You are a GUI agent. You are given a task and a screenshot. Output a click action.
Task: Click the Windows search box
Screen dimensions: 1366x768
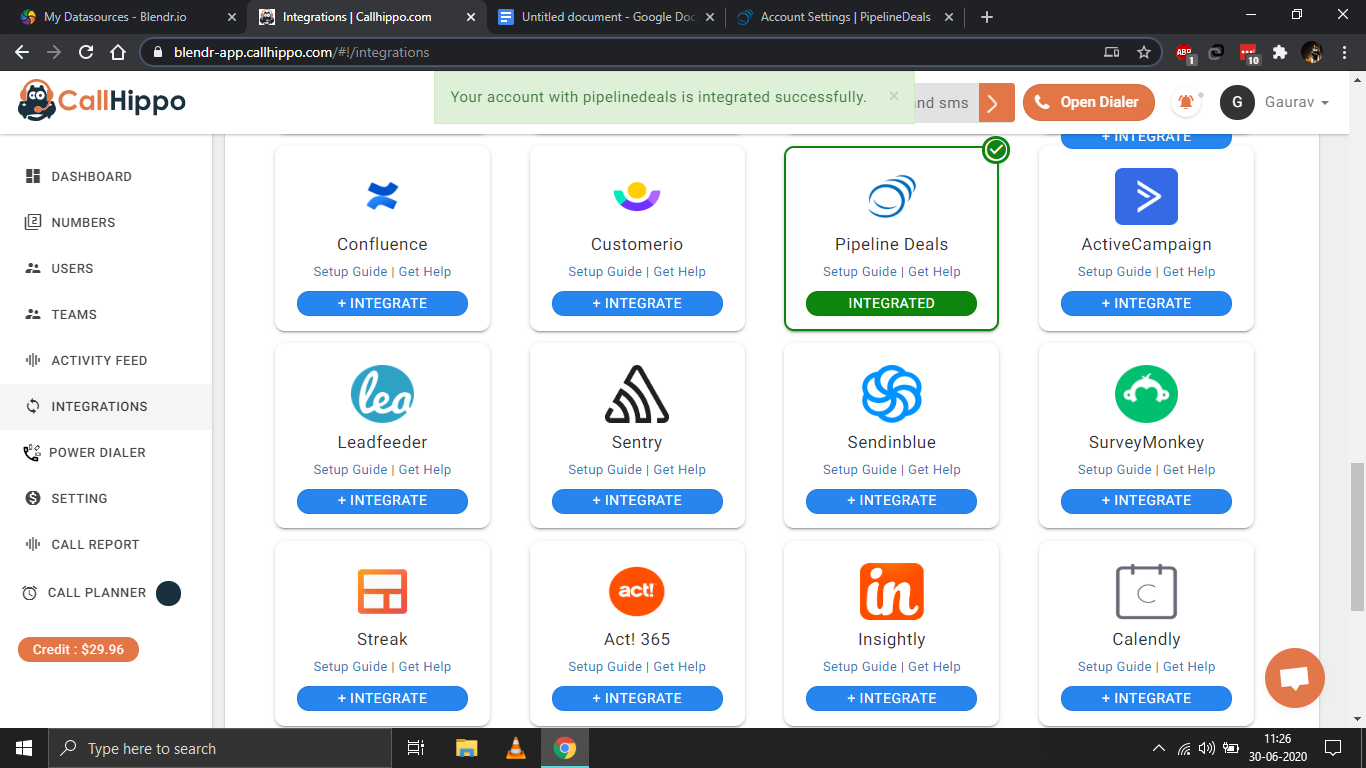[x=219, y=748]
